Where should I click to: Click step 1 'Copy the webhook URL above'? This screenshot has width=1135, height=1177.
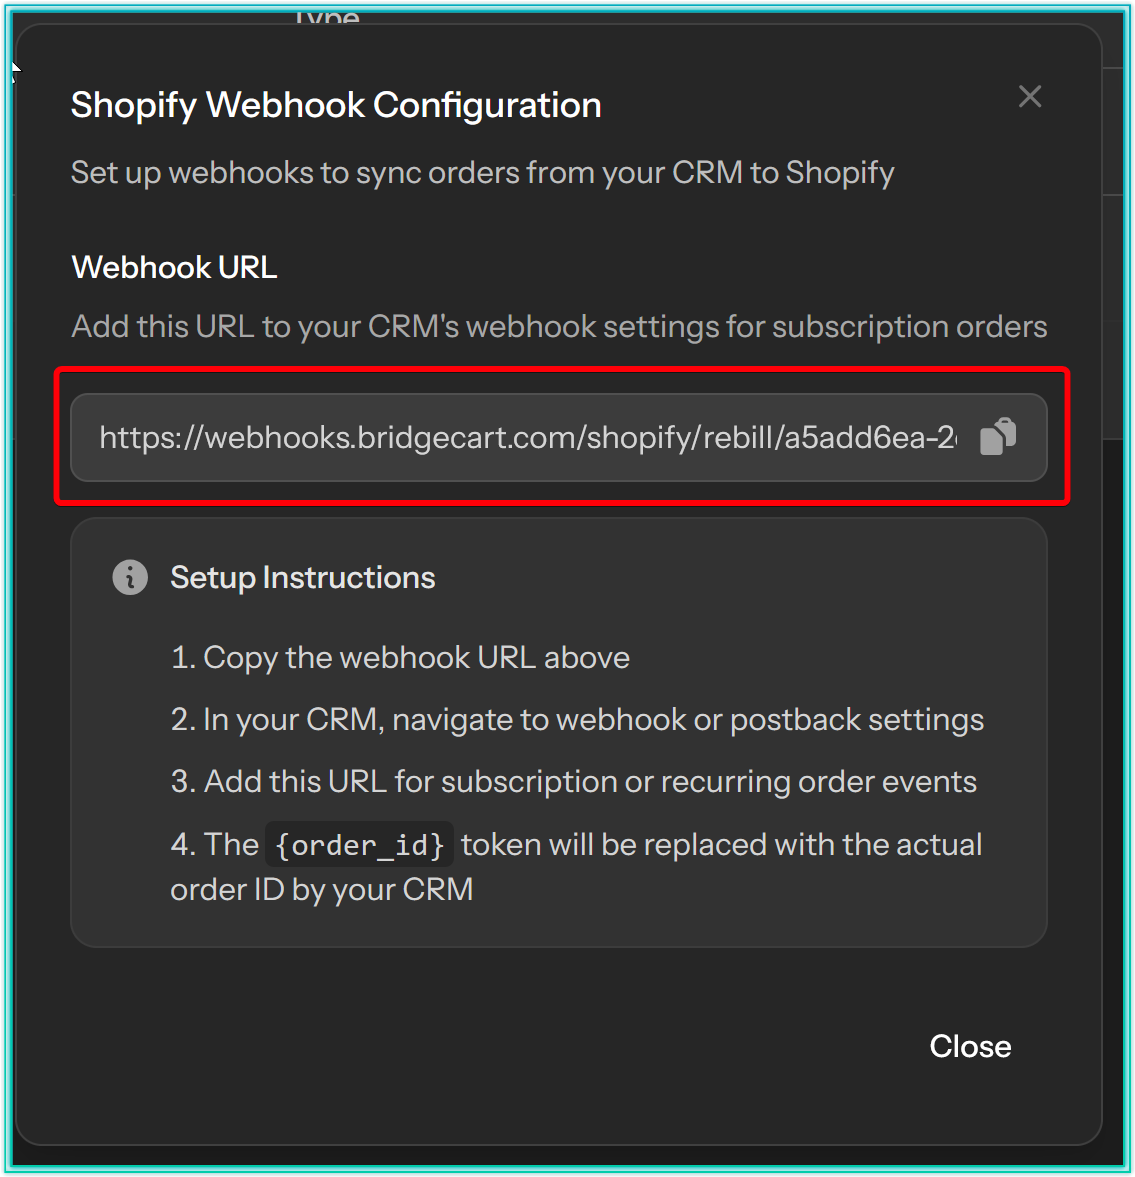tap(400, 657)
